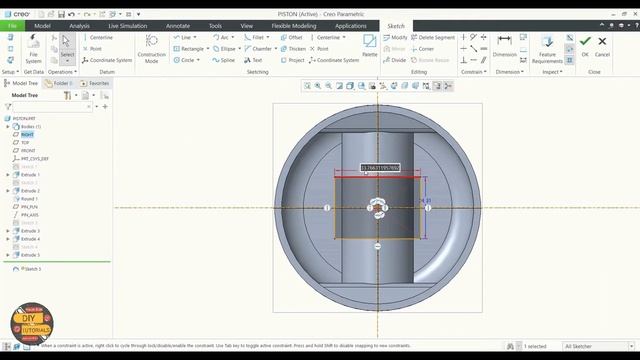Screen dimensions: 640x360
Task: Switch to the Analysis ribbon tab
Action: (x=79, y=26)
